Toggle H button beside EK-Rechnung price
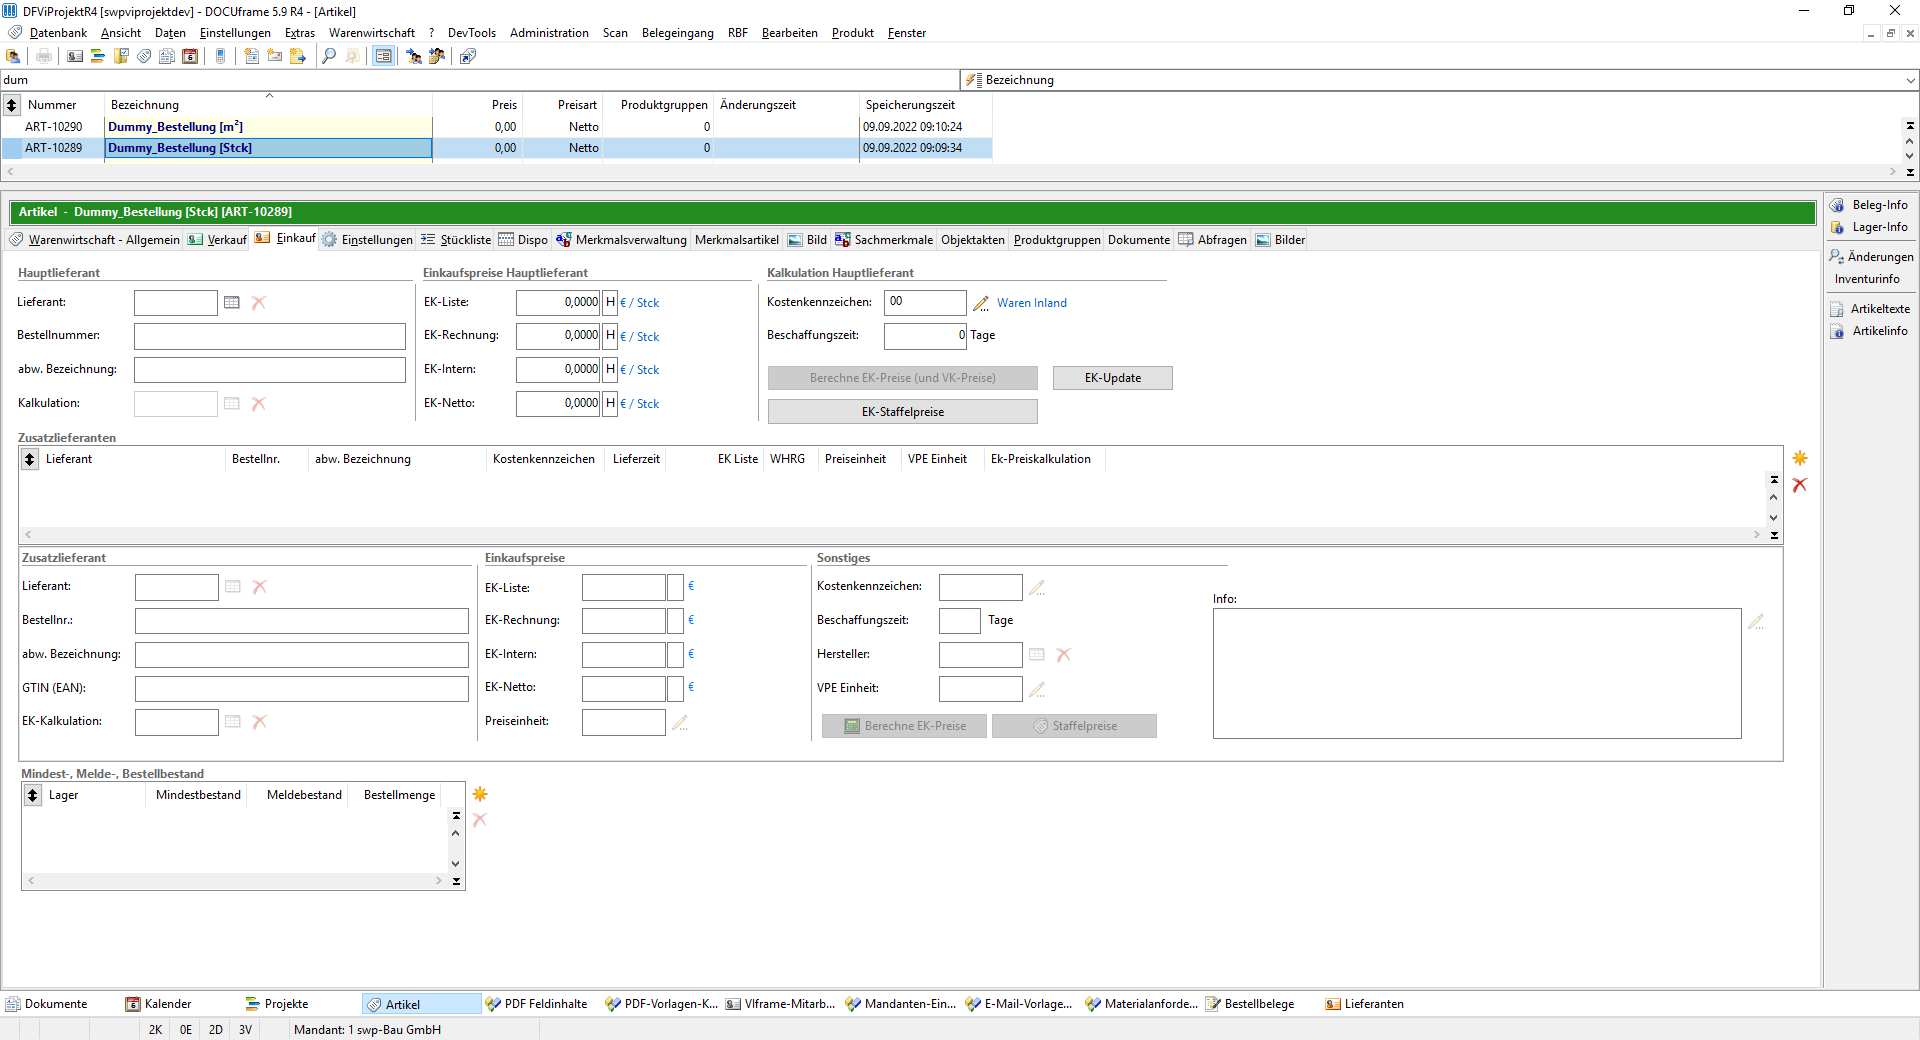Screen dimensions: 1920x1040 611,336
